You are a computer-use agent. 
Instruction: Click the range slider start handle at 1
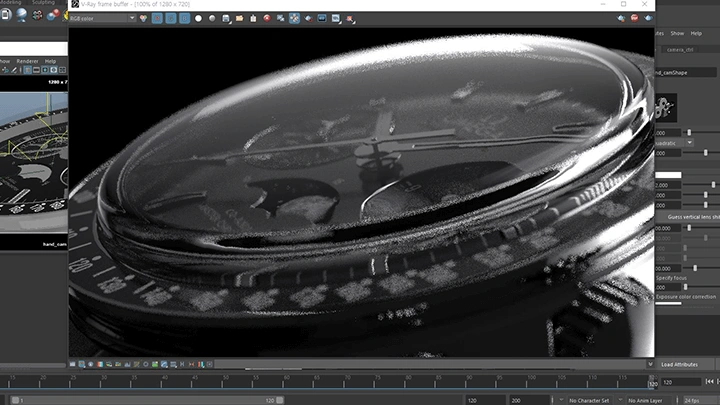15,400
